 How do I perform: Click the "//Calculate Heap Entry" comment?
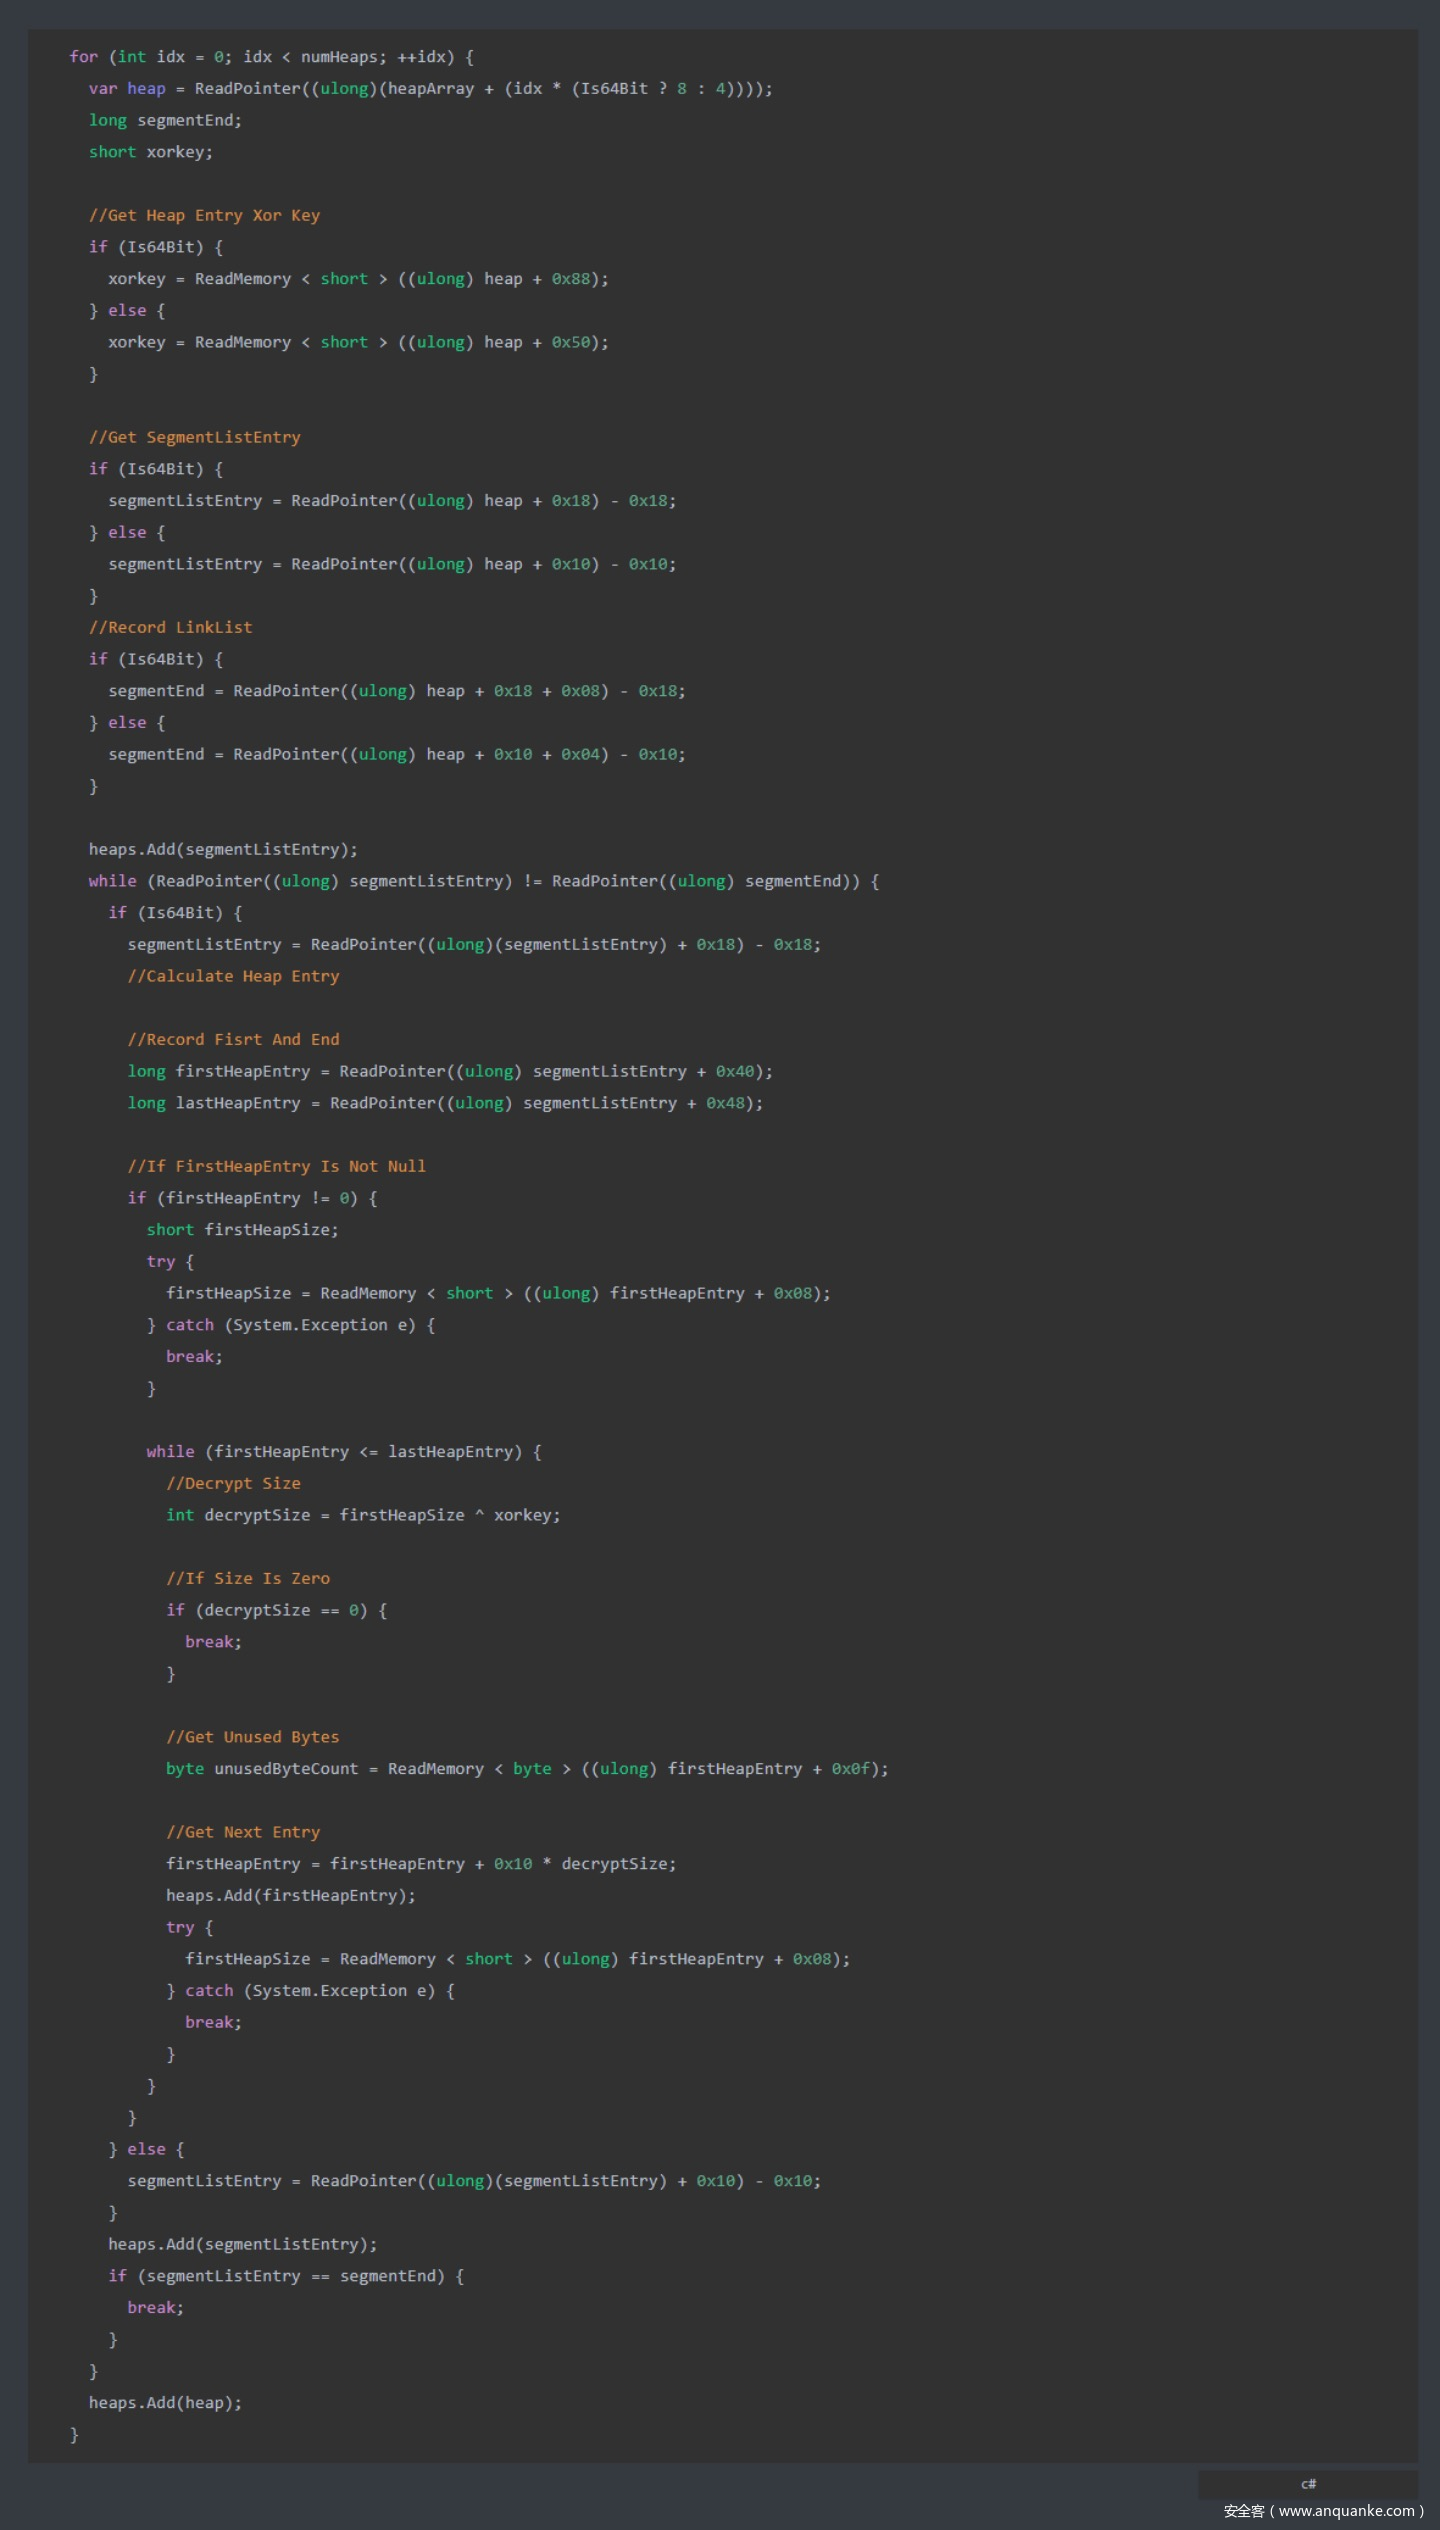233,977
